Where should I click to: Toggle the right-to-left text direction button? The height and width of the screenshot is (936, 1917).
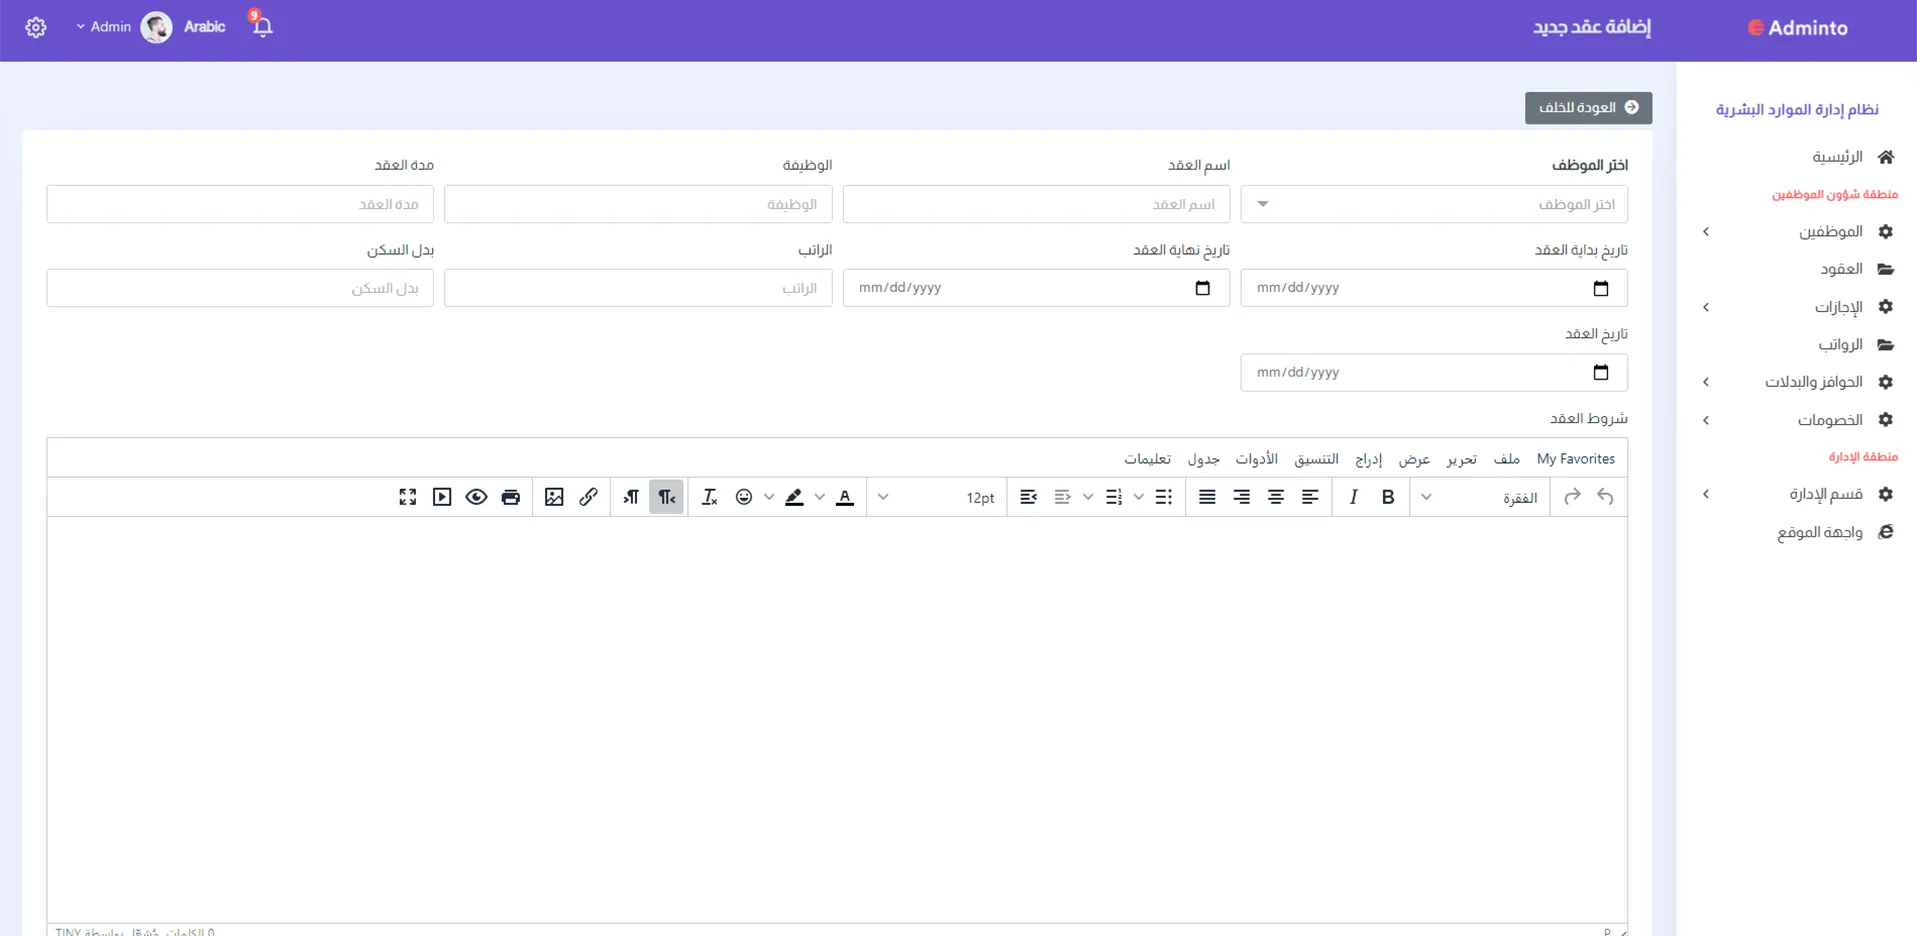coord(666,497)
